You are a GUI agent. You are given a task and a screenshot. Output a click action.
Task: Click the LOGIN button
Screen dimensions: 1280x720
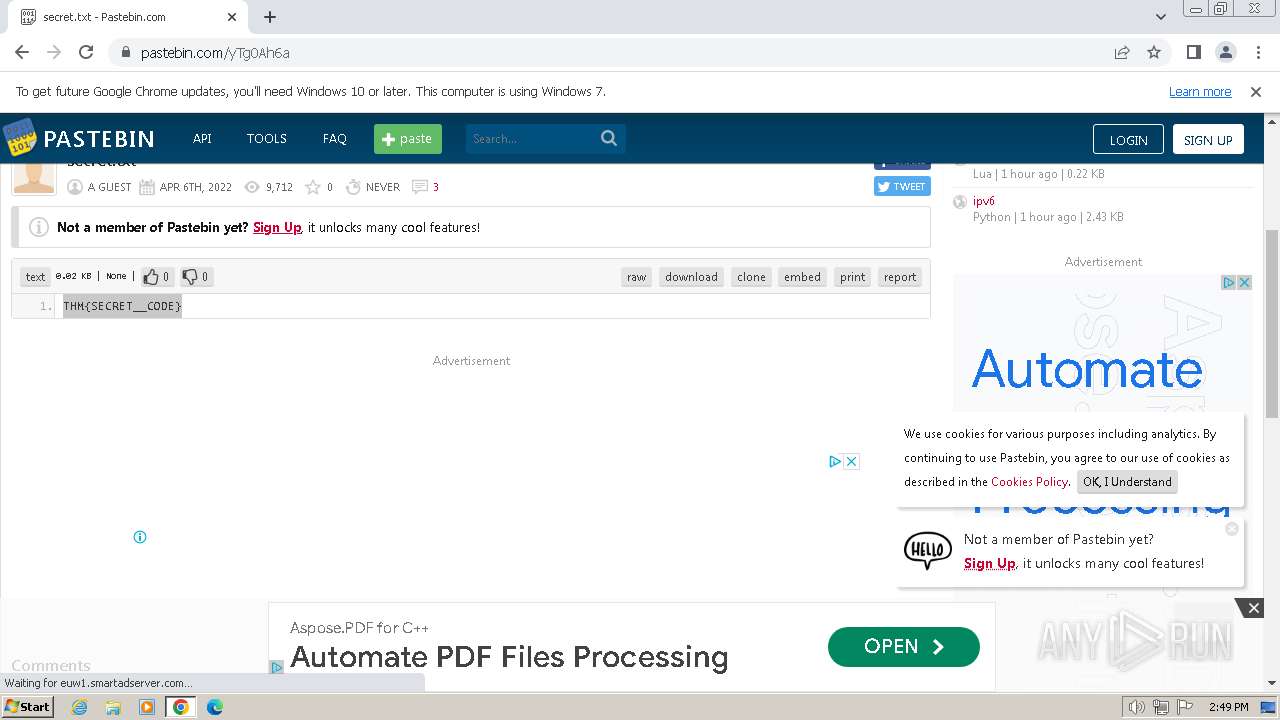tap(1128, 140)
